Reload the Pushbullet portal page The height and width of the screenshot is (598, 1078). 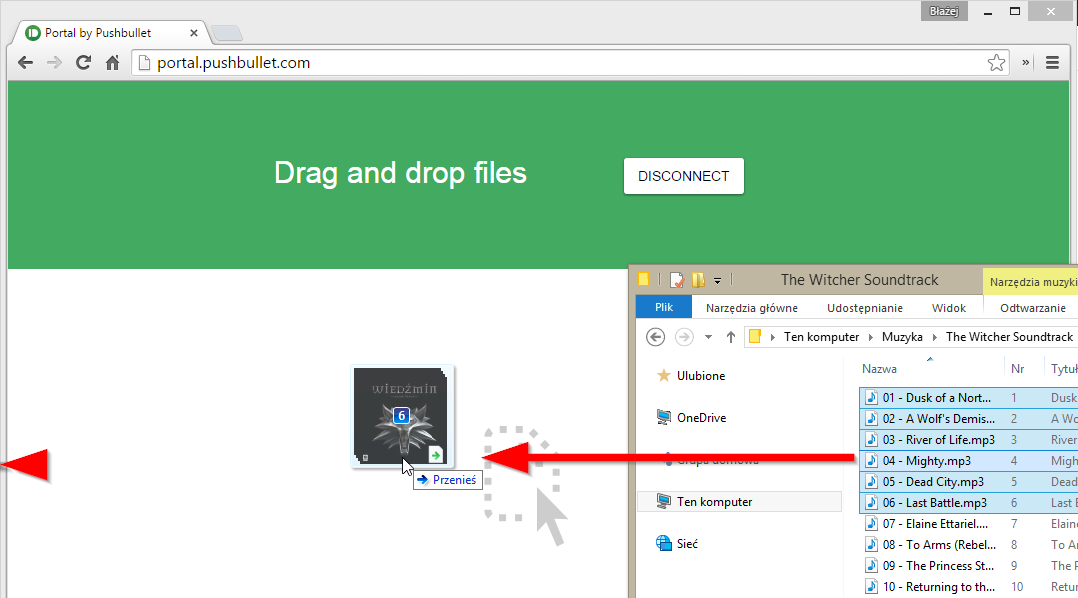(x=84, y=63)
